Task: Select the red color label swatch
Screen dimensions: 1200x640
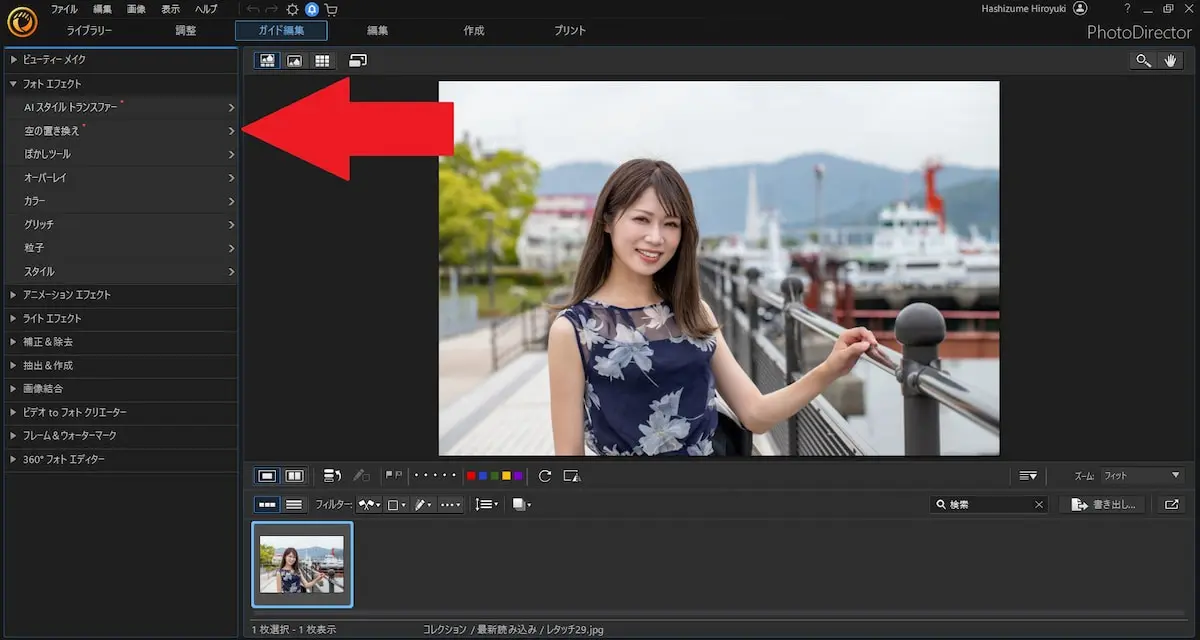Action: (x=471, y=476)
